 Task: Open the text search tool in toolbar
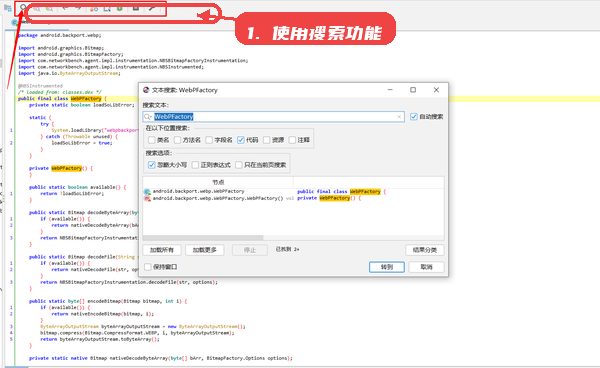(x=23, y=8)
